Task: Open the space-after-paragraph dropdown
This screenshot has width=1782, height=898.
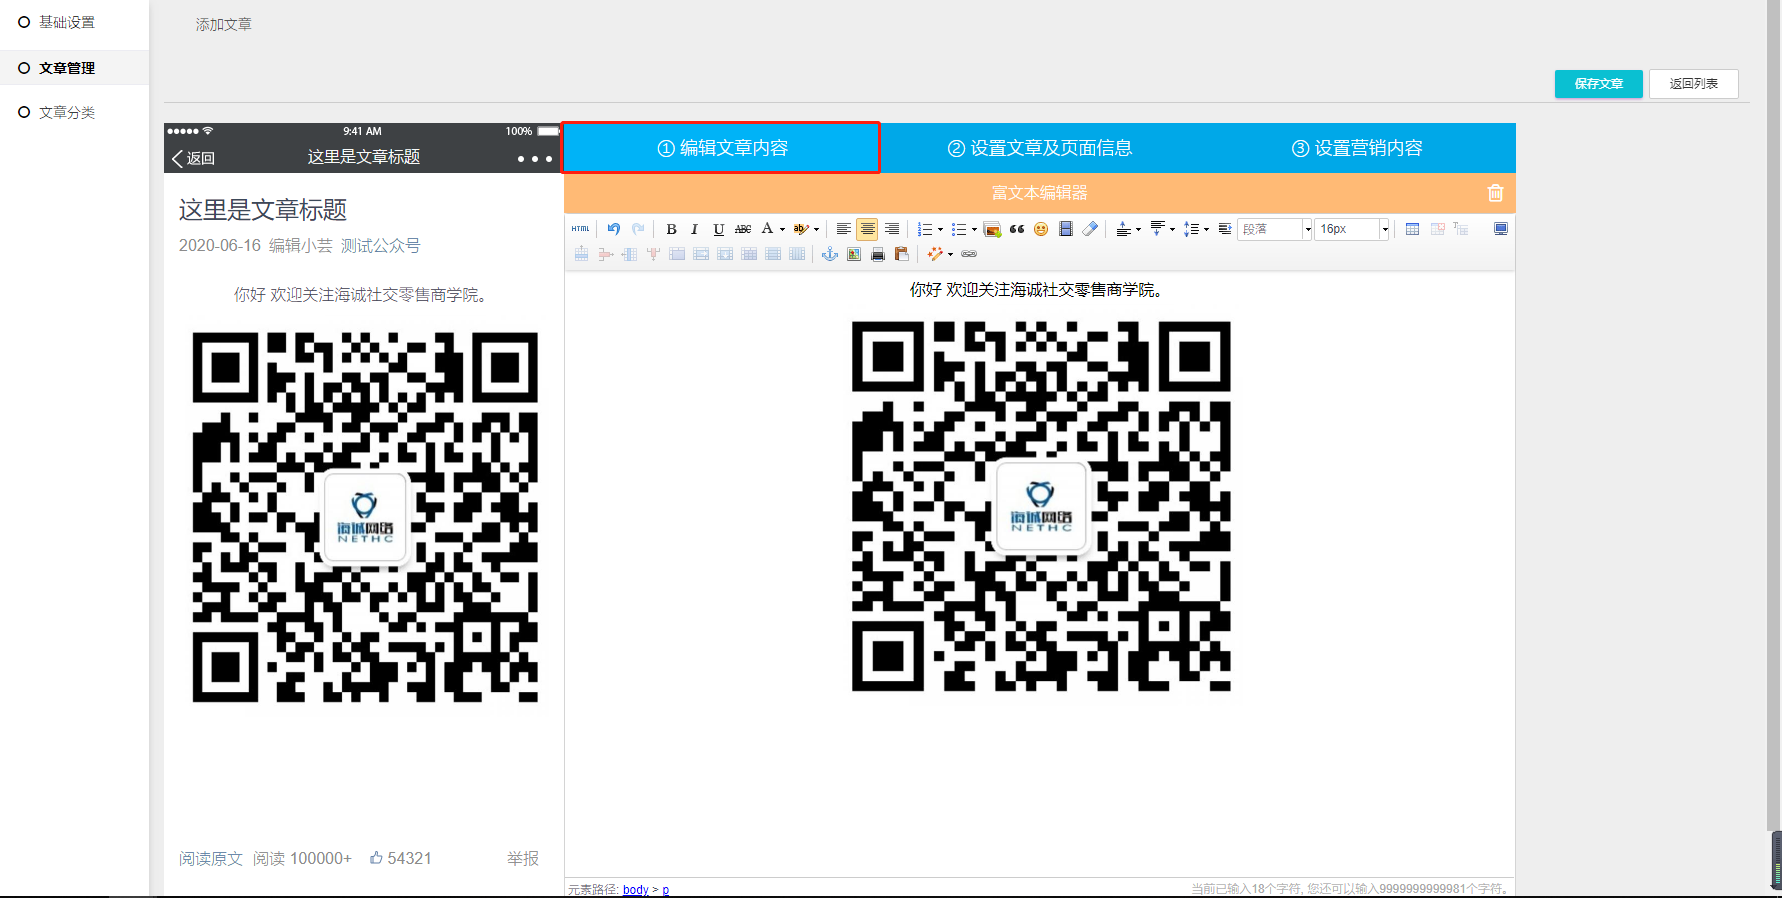Action: coord(1172,230)
